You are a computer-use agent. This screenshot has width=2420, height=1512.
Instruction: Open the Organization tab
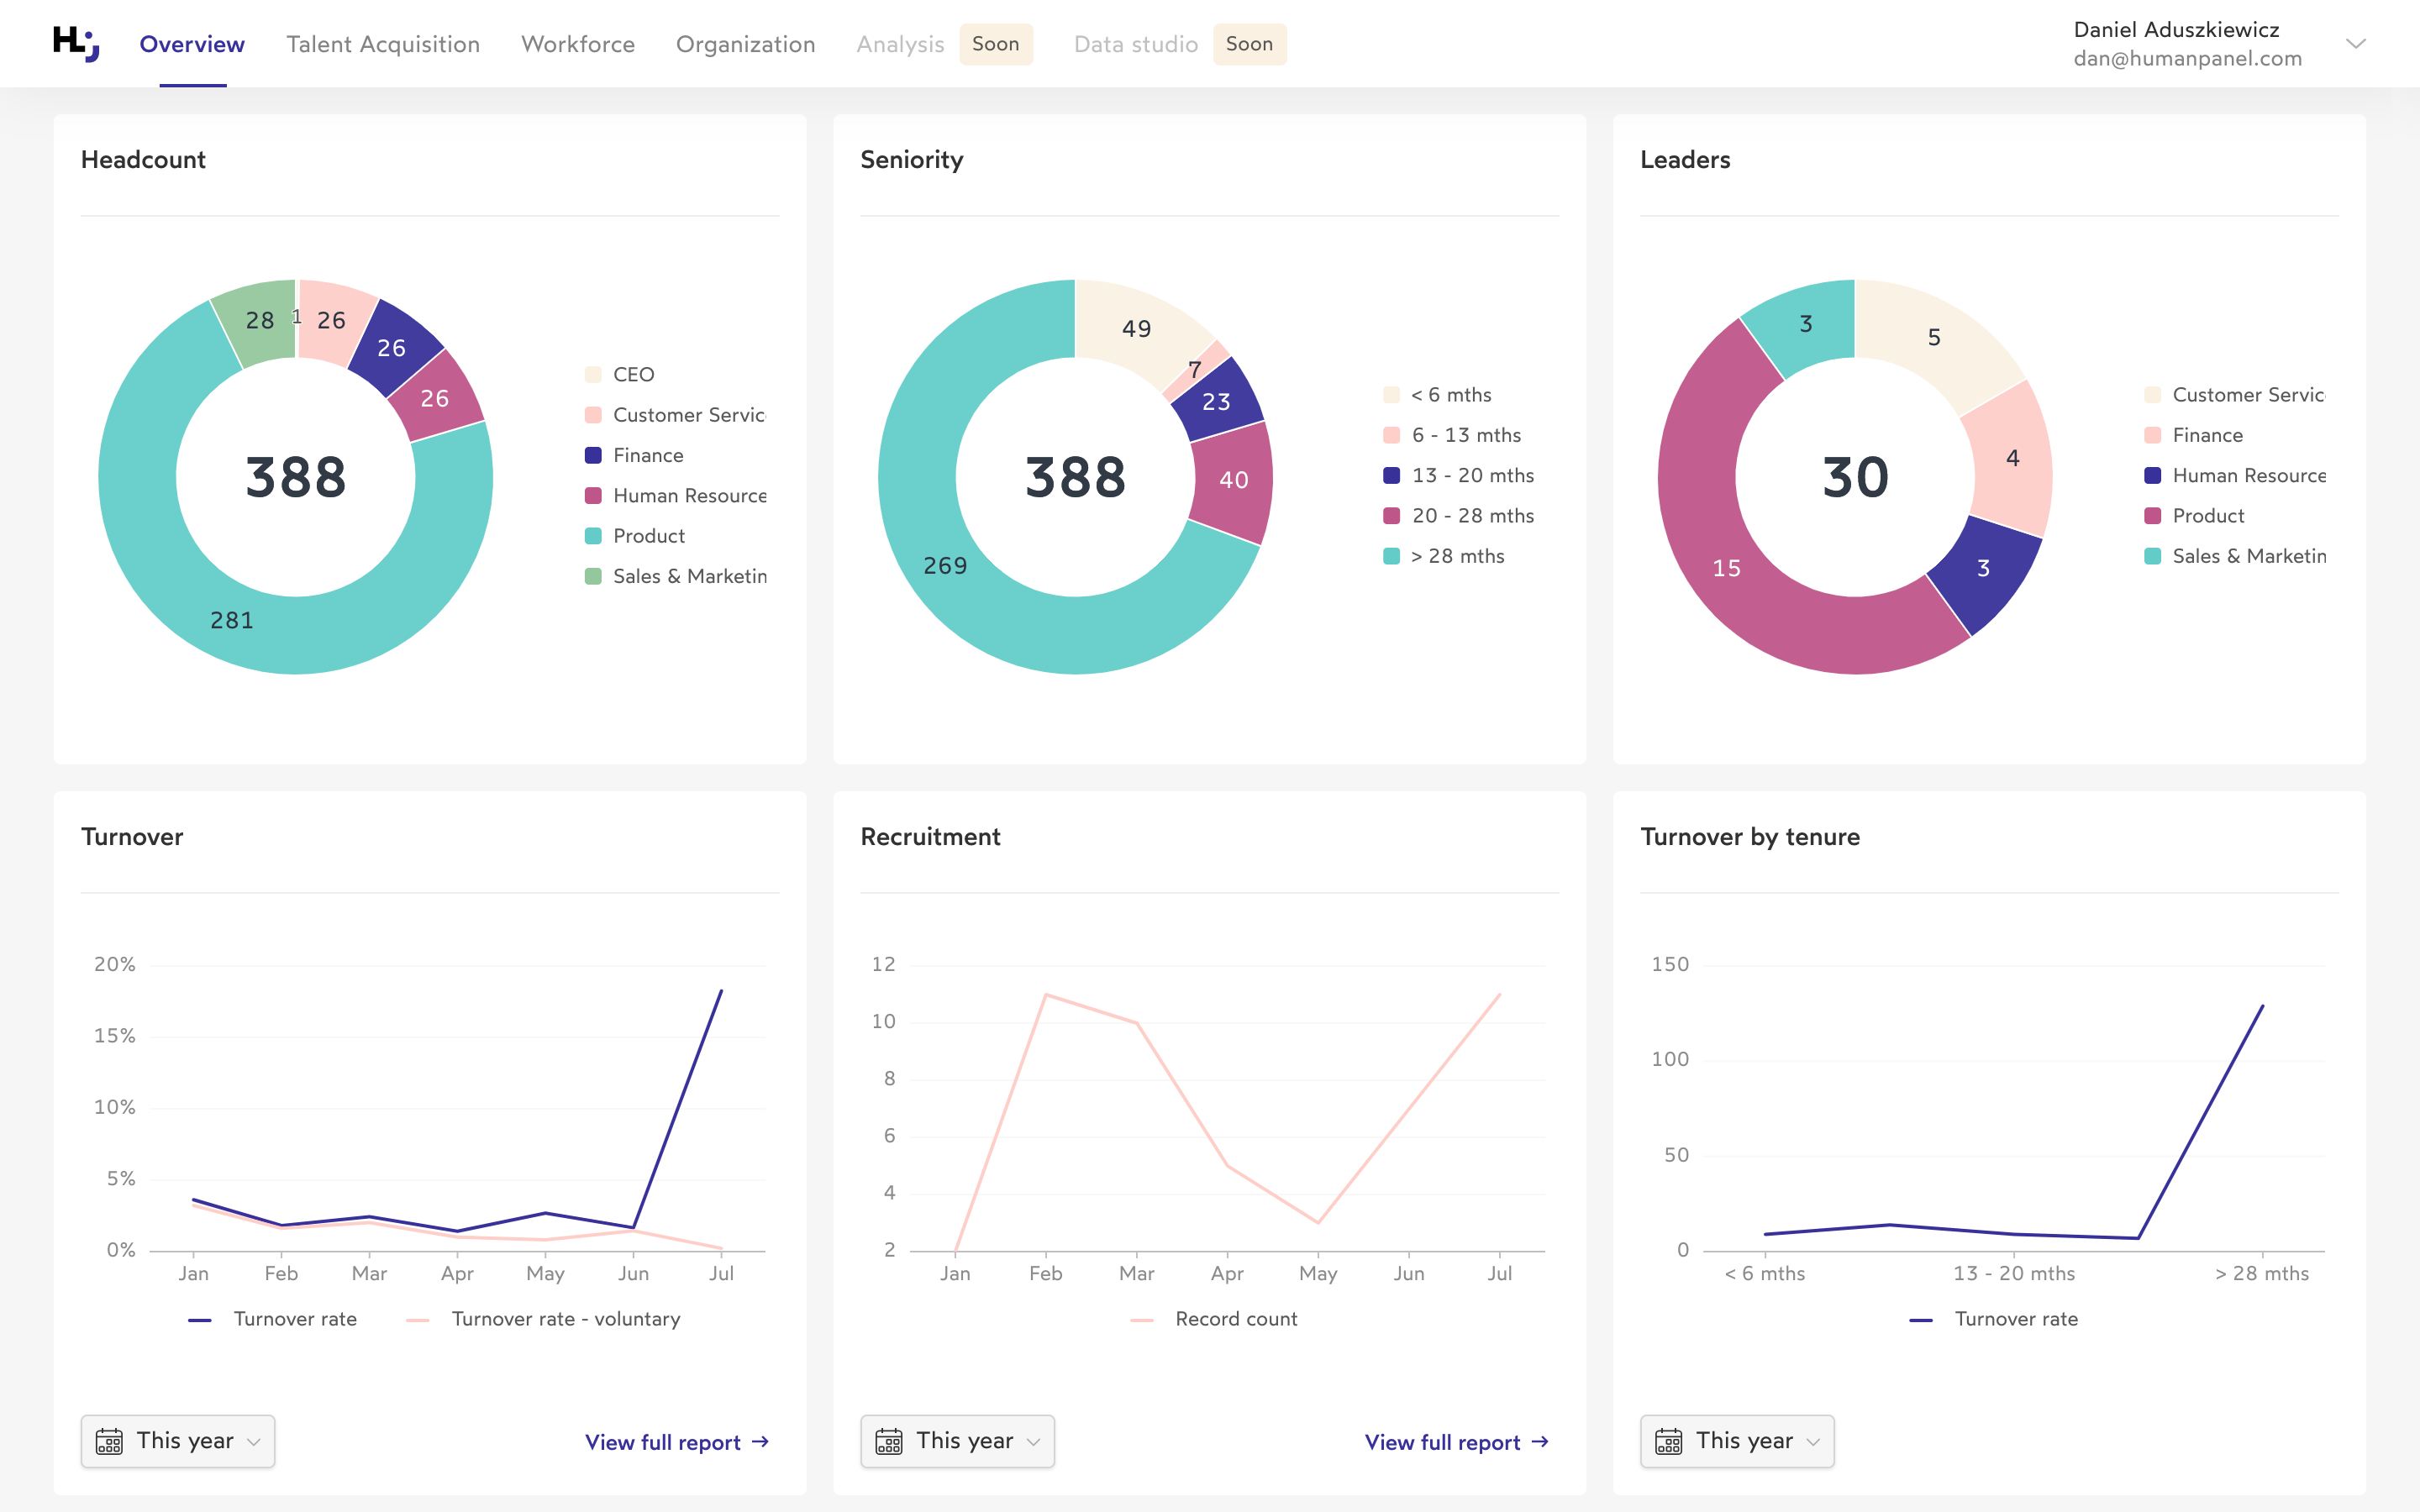click(745, 44)
